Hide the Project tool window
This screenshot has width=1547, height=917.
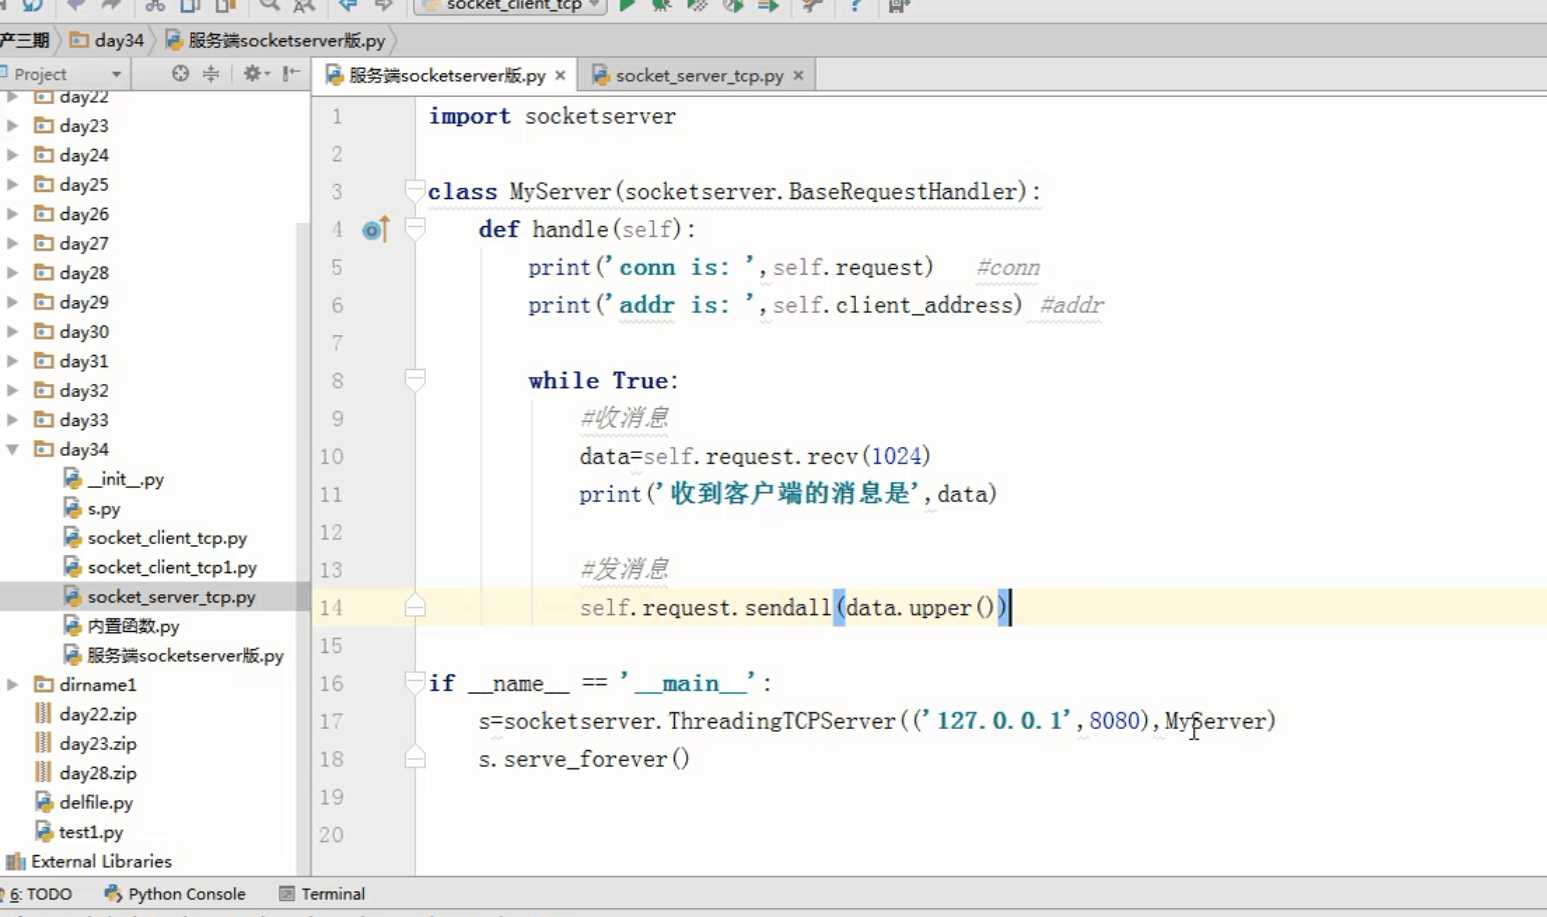(x=290, y=73)
